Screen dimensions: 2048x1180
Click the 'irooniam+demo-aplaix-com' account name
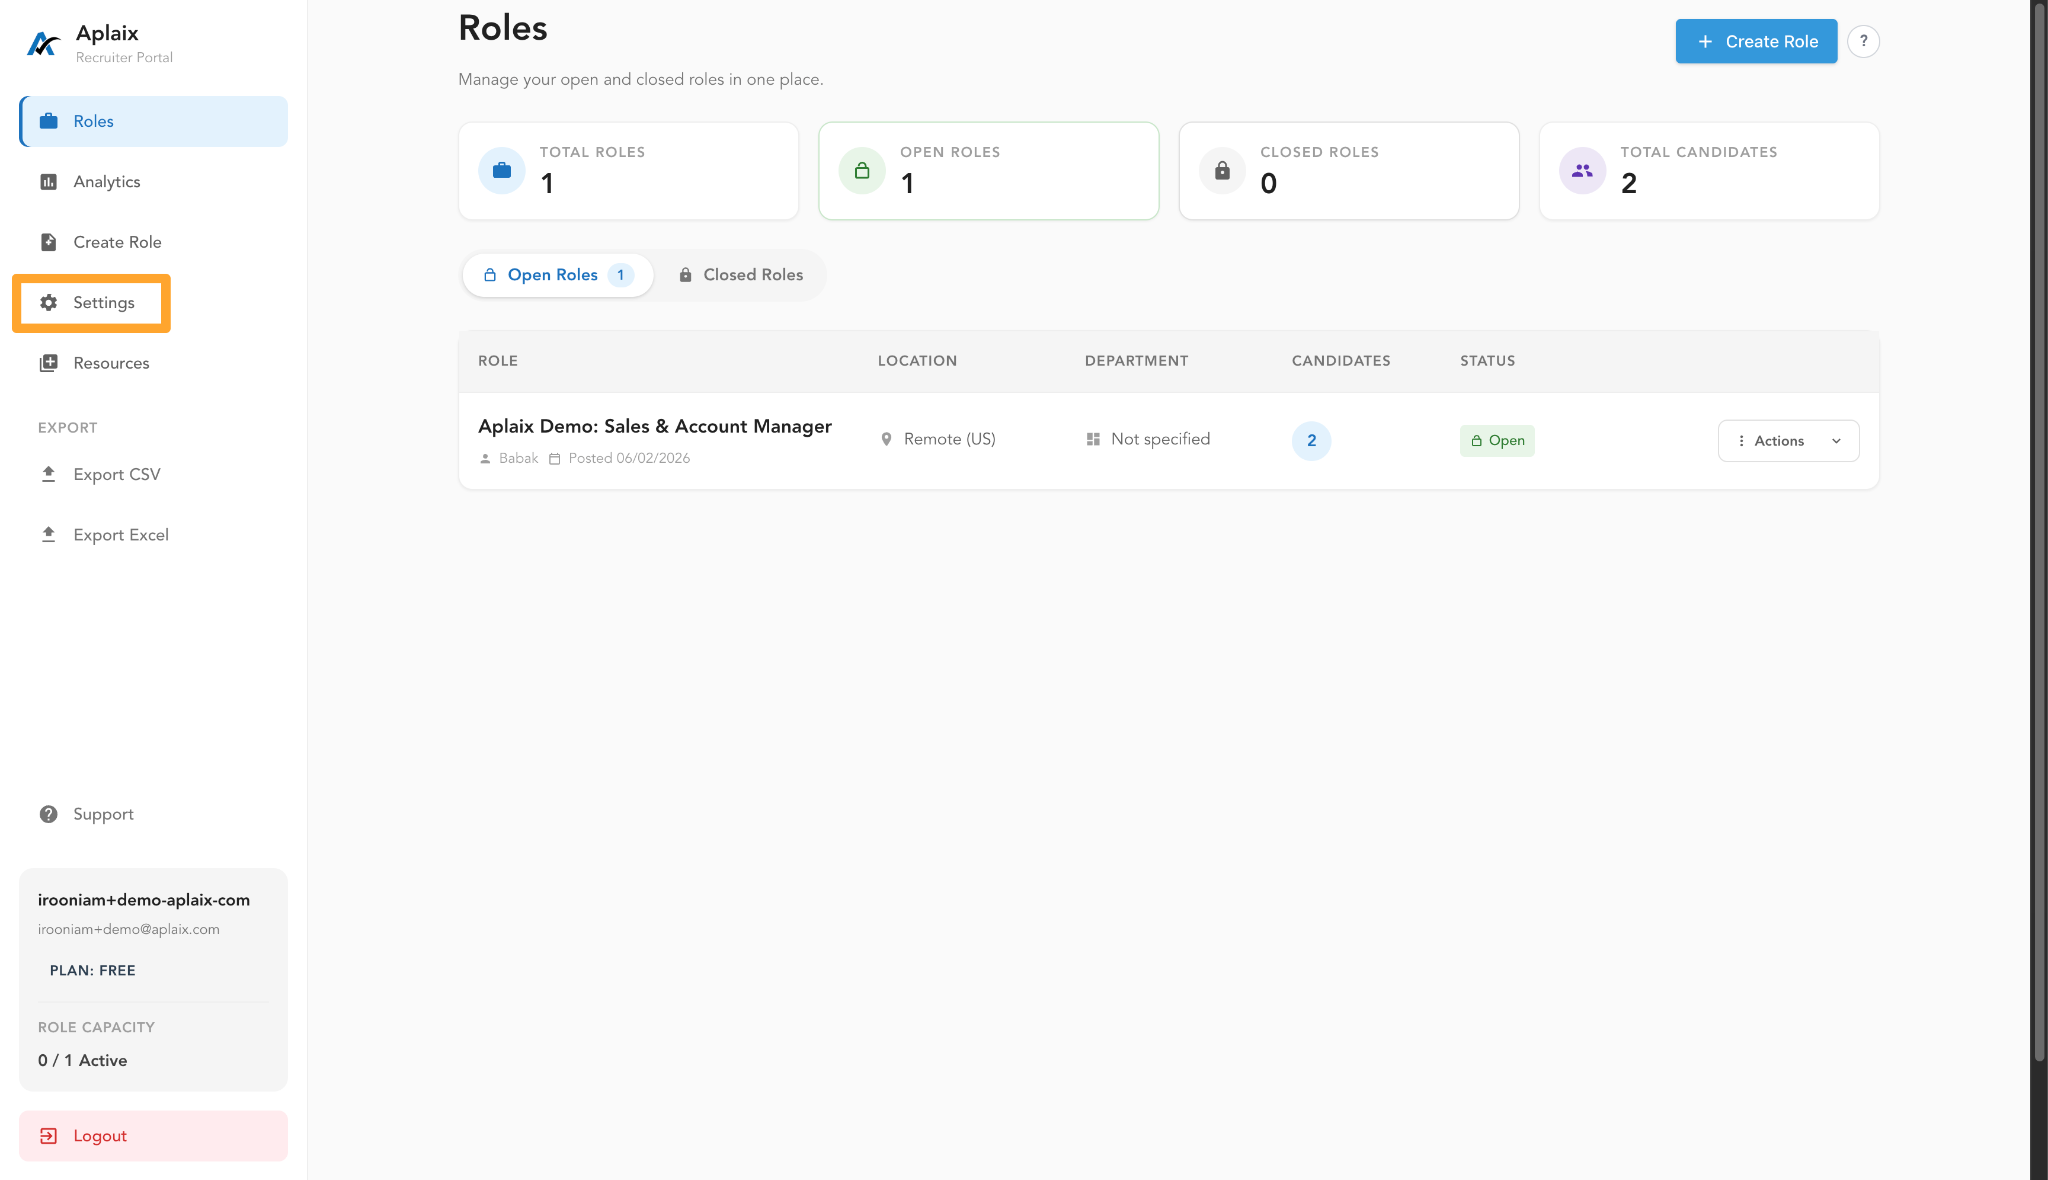point(144,900)
